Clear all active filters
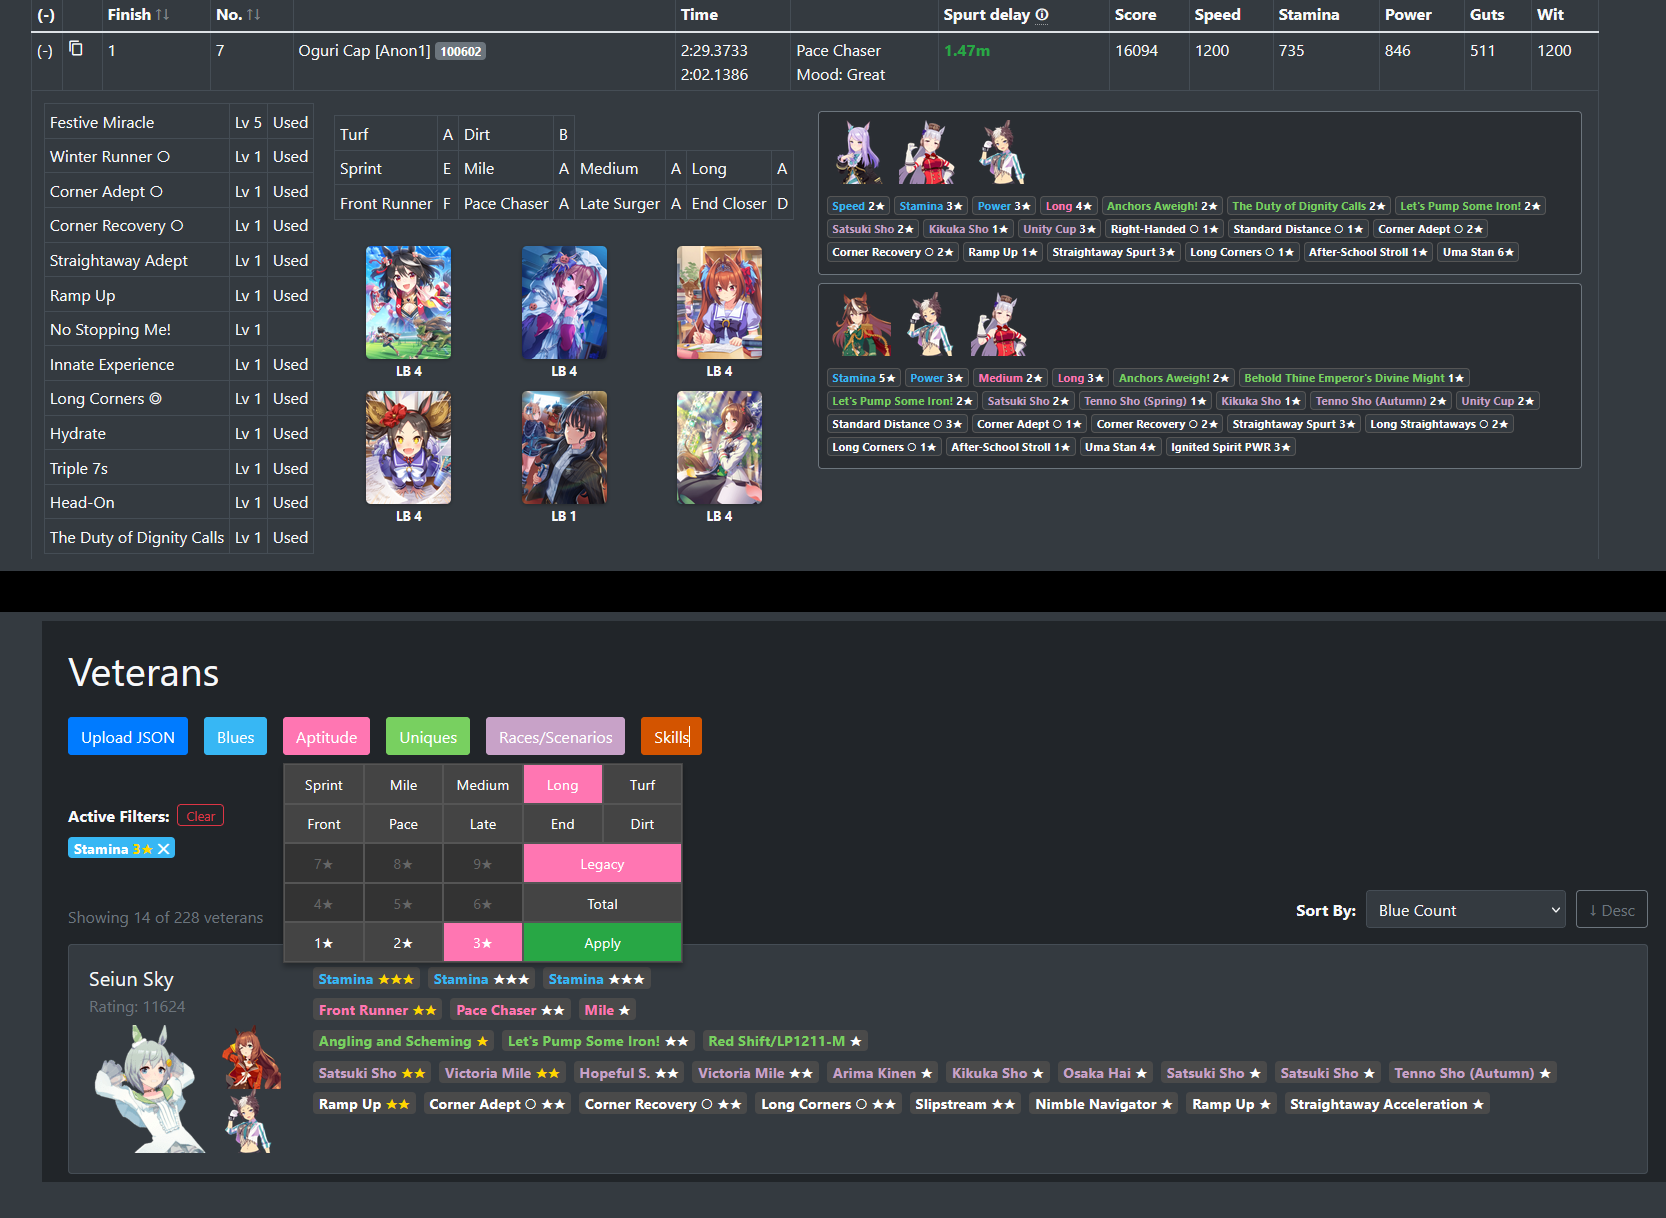Image resolution: width=1666 pixels, height=1218 pixels. point(200,816)
